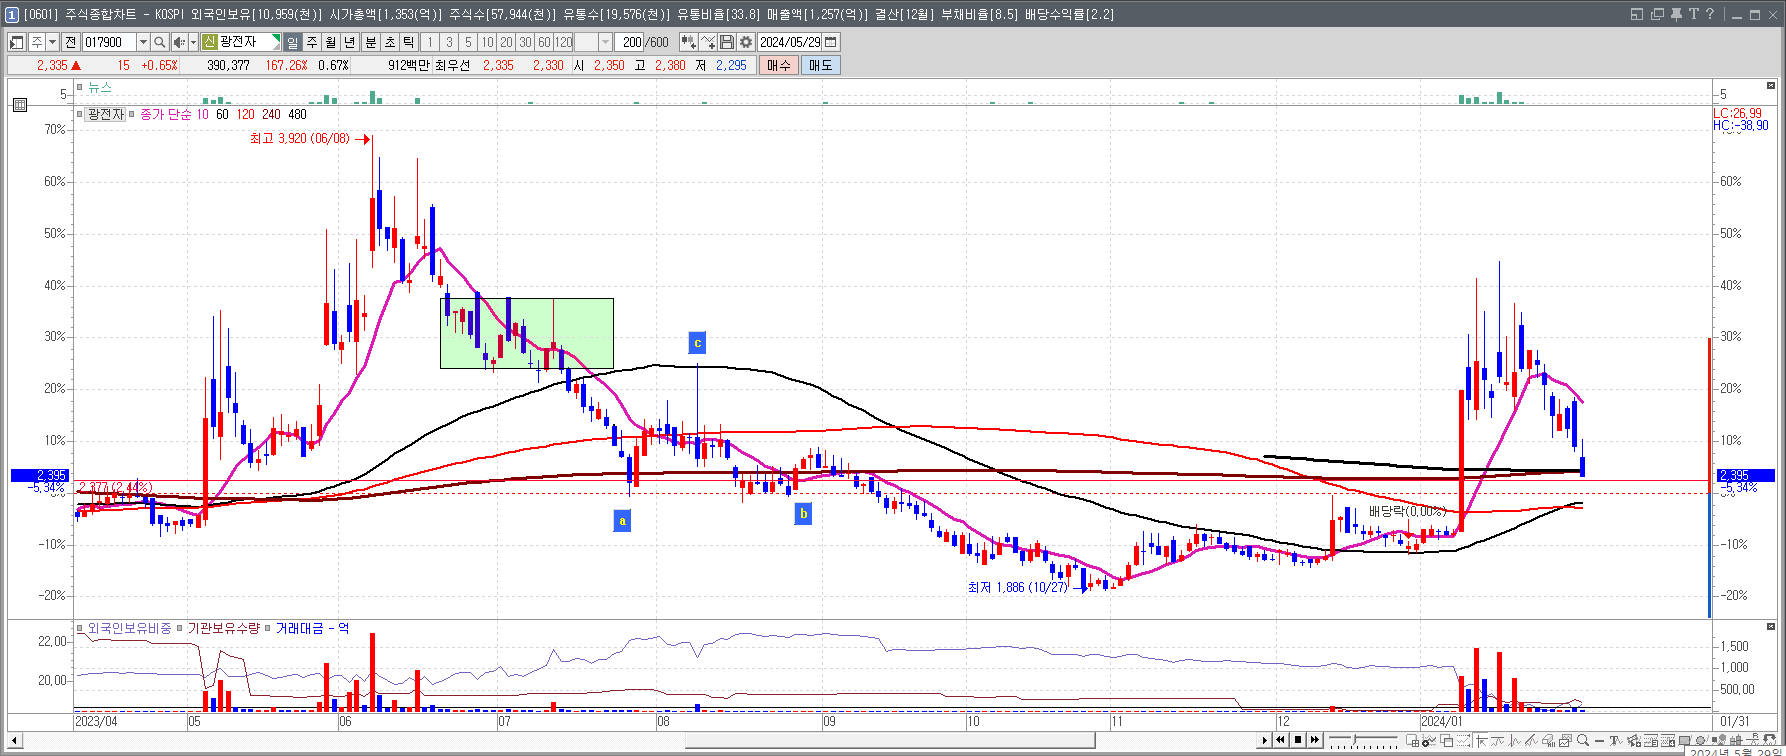Open the dropdown arrow beside speaker icon
Image resolution: width=1786 pixels, height=756 pixels.
[x=193, y=42]
